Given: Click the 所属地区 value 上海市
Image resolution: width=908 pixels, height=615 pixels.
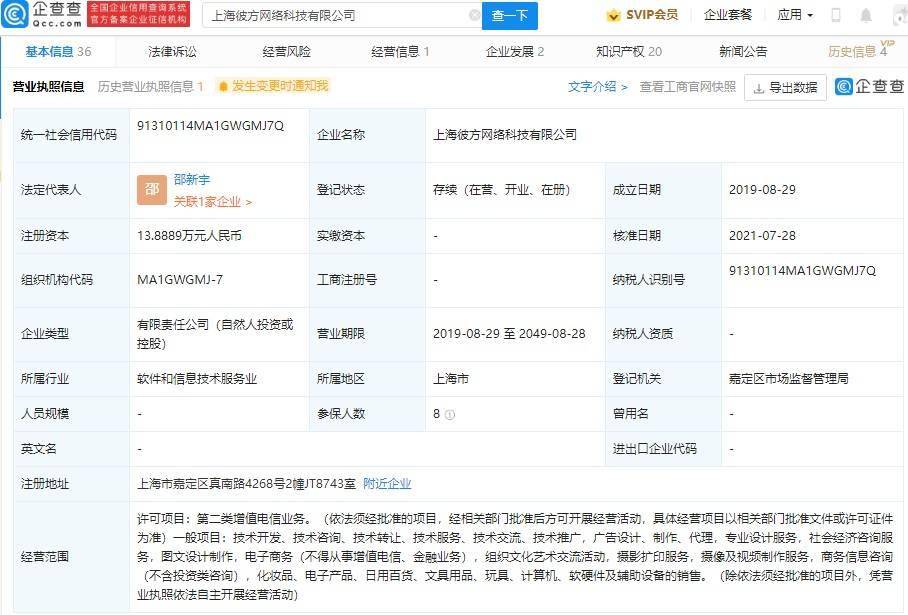Looking at the screenshot, I should [451, 379].
